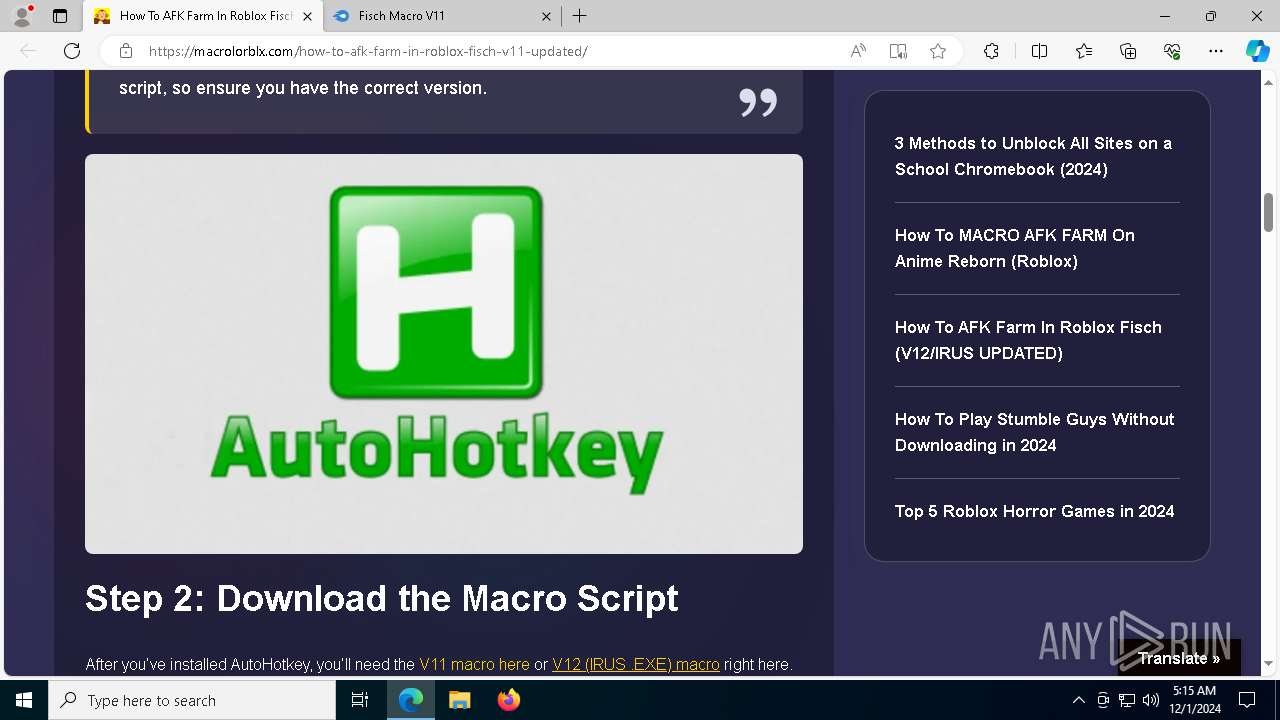Open How To MACRO AFK FARM Anime Reborn

tap(1015, 248)
